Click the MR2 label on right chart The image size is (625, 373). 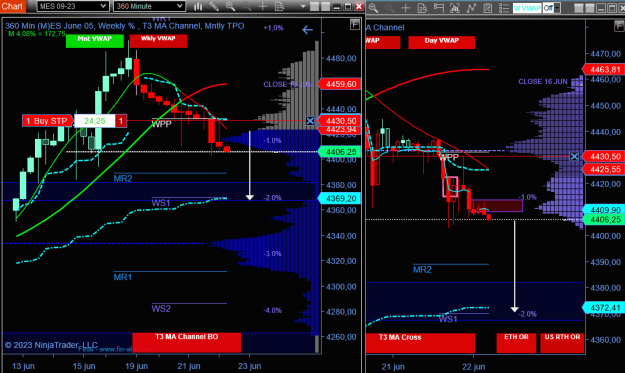pos(422,270)
